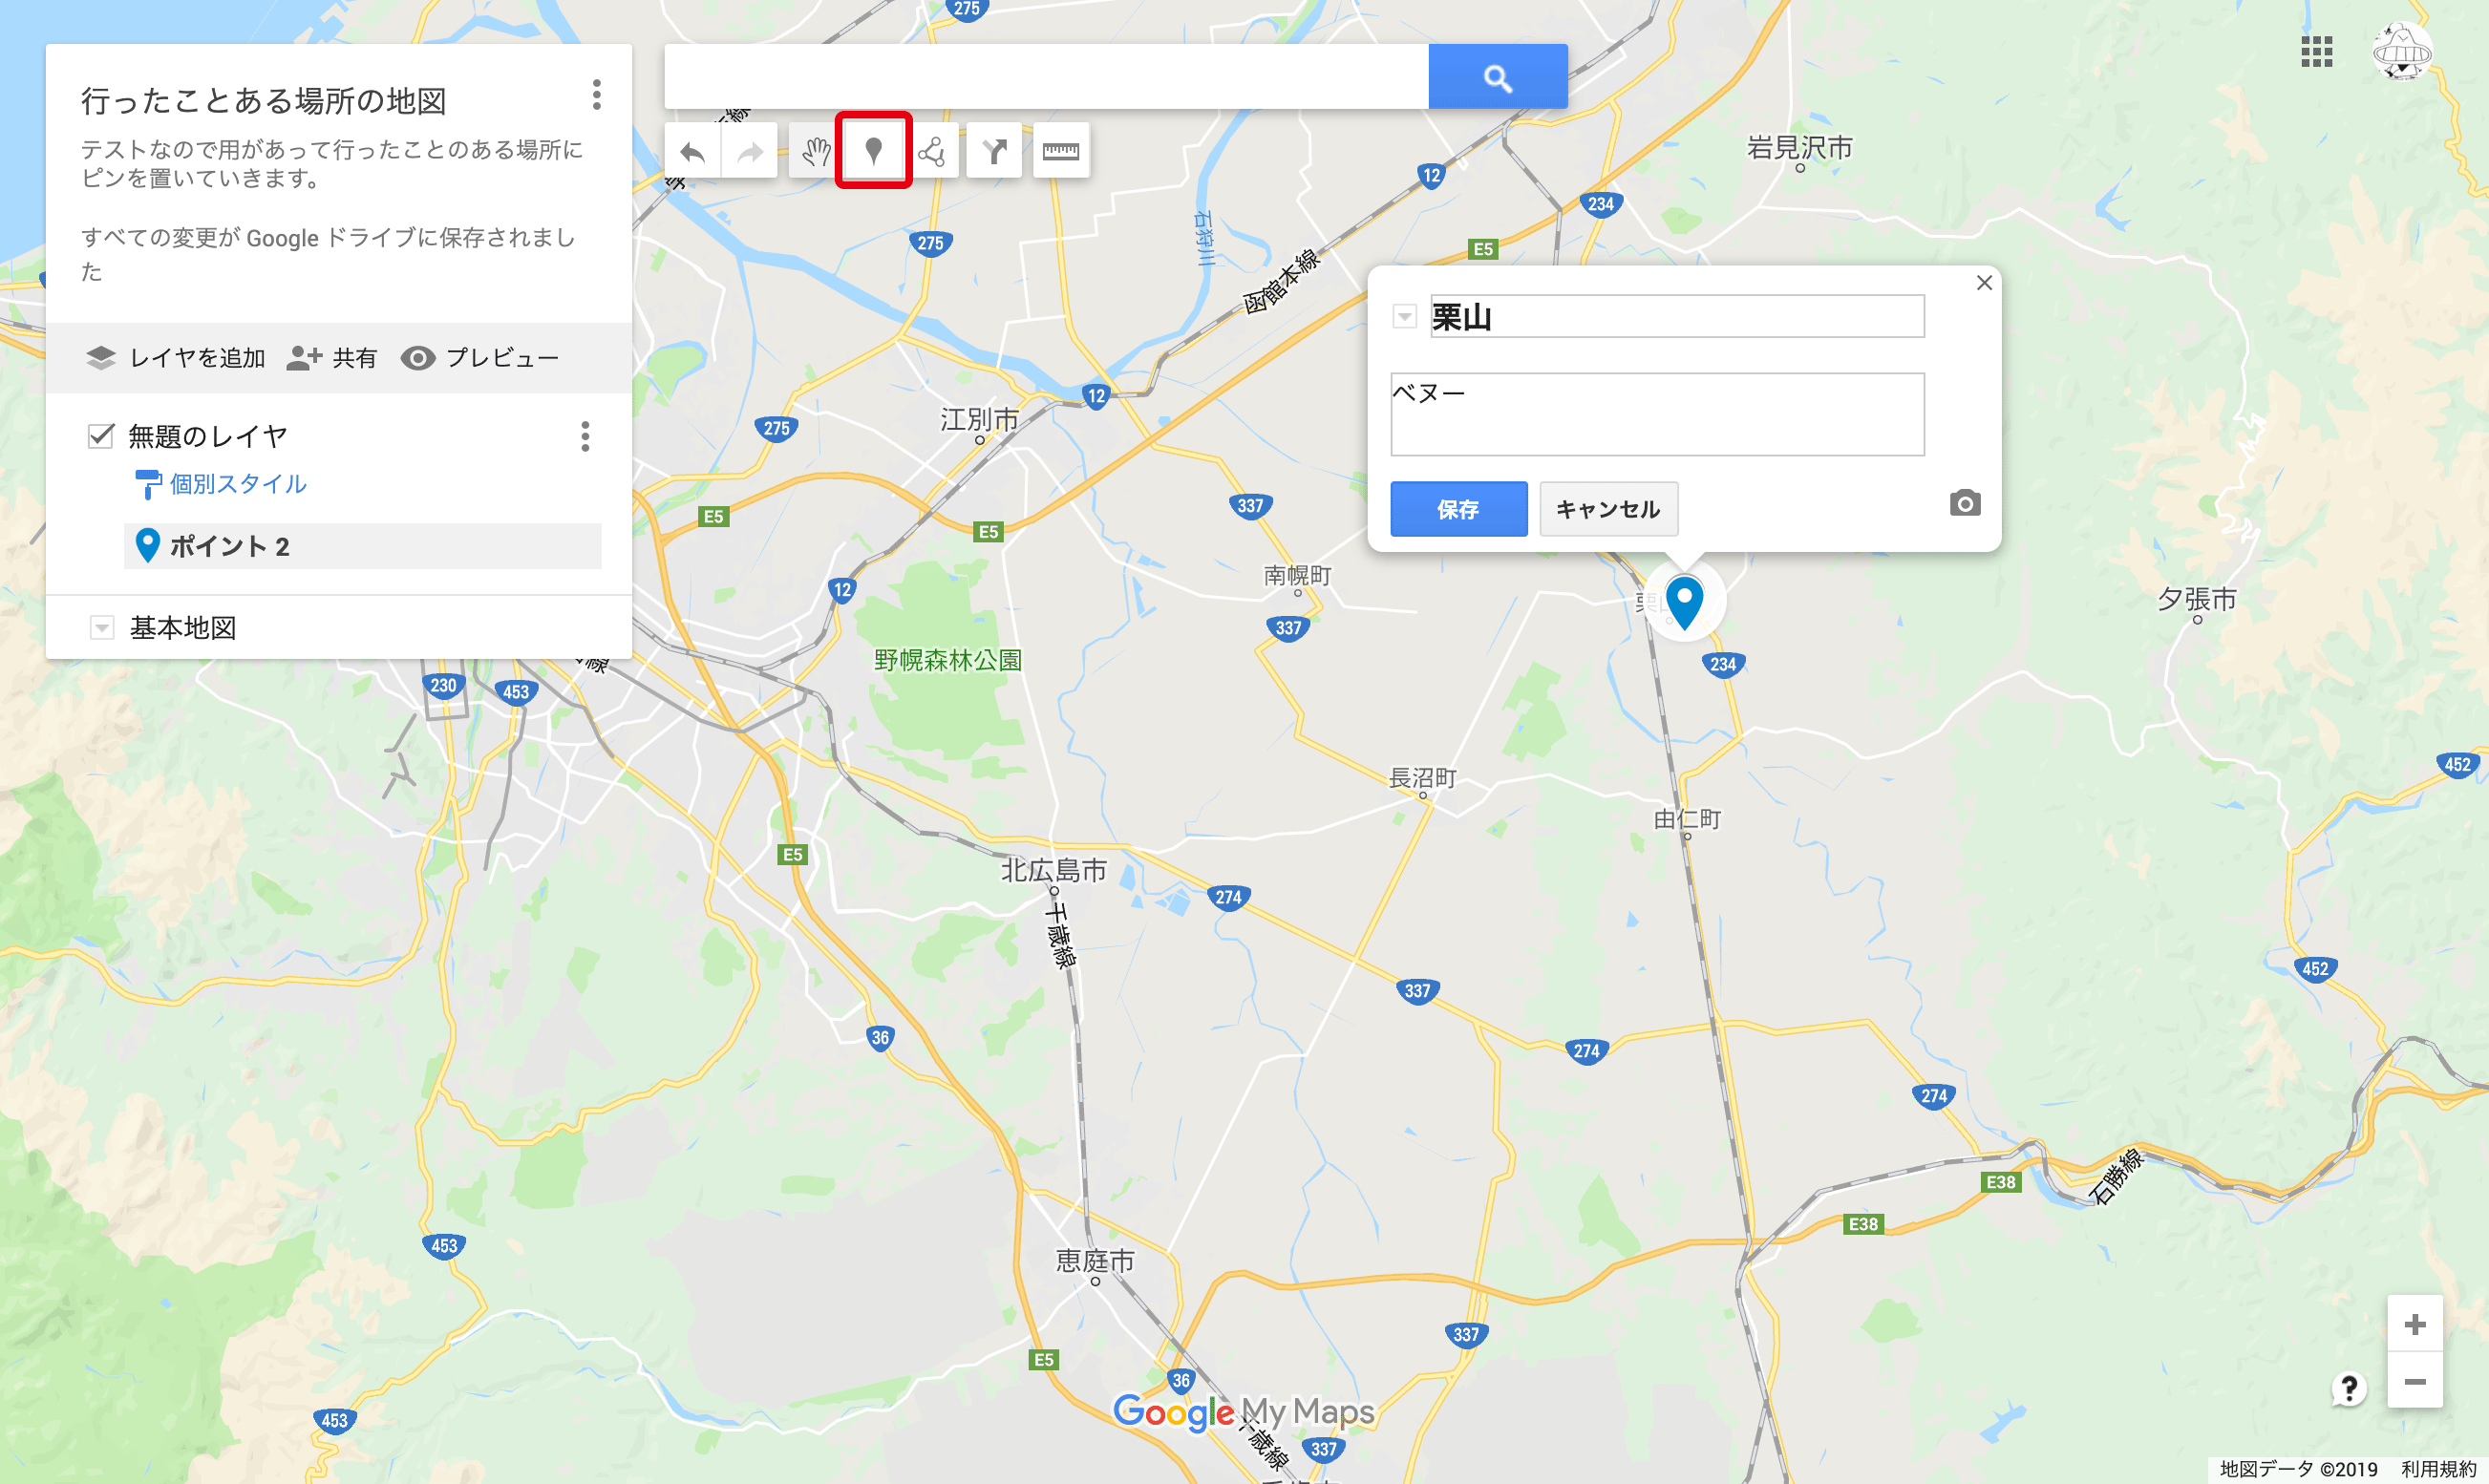Click the キャンセル cancel button
The width and height of the screenshot is (2489, 1484).
(1608, 509)
